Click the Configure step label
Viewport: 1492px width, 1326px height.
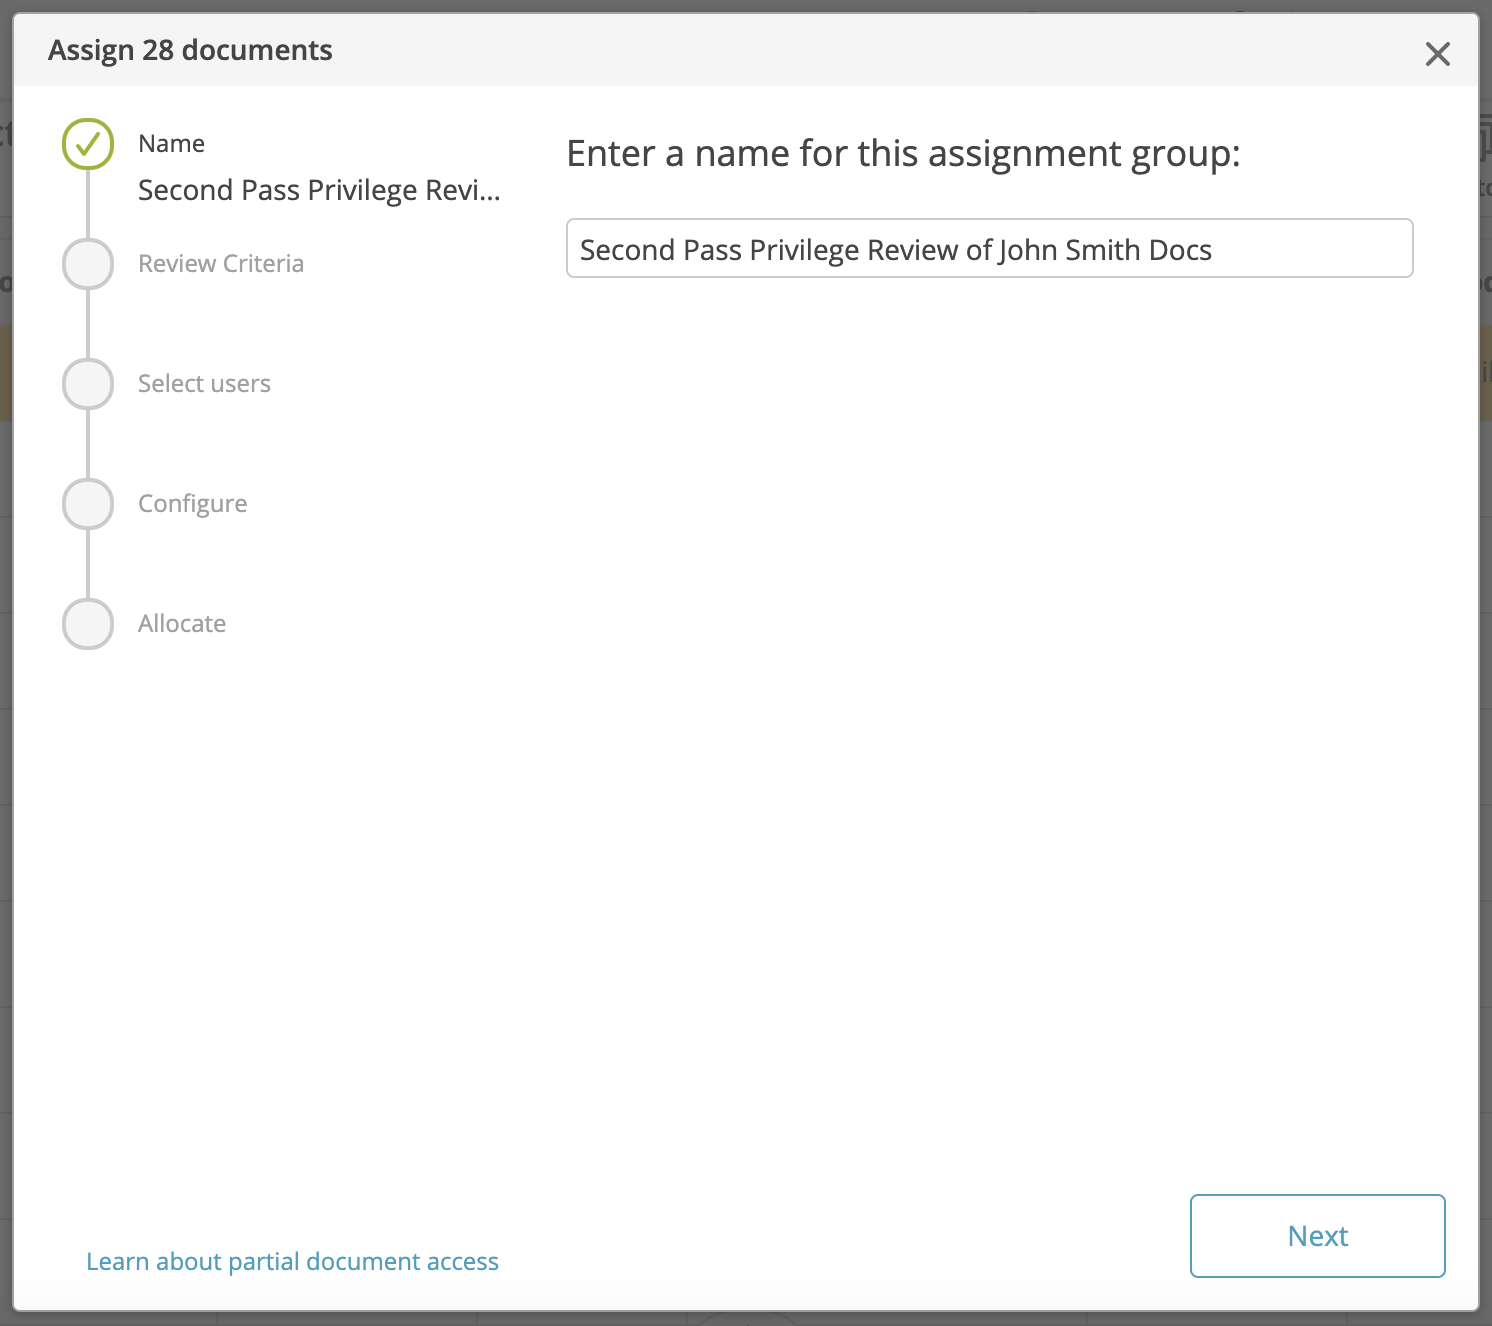pos(192,503)
